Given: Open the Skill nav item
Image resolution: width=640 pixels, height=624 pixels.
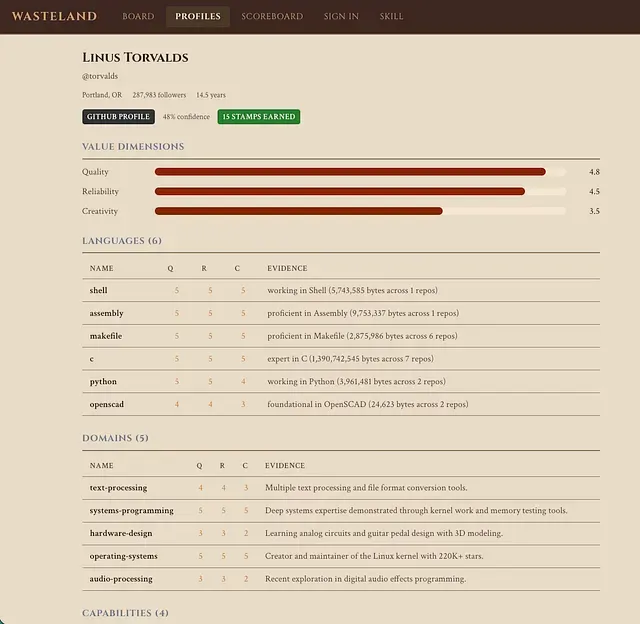Looking at the screenshot, I should click(x=392, y=17).
